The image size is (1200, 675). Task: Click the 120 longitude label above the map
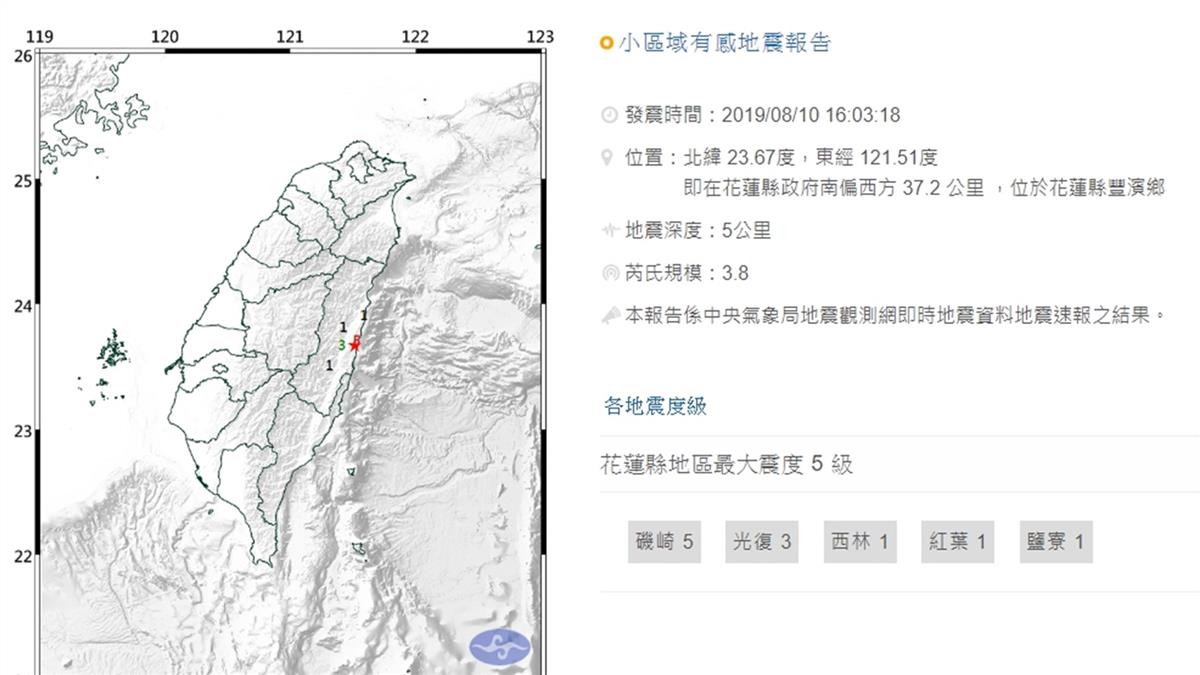point(165,37)
